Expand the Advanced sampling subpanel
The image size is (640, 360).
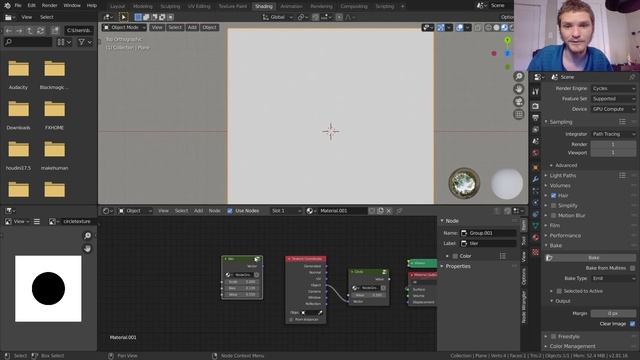(566, 165)
